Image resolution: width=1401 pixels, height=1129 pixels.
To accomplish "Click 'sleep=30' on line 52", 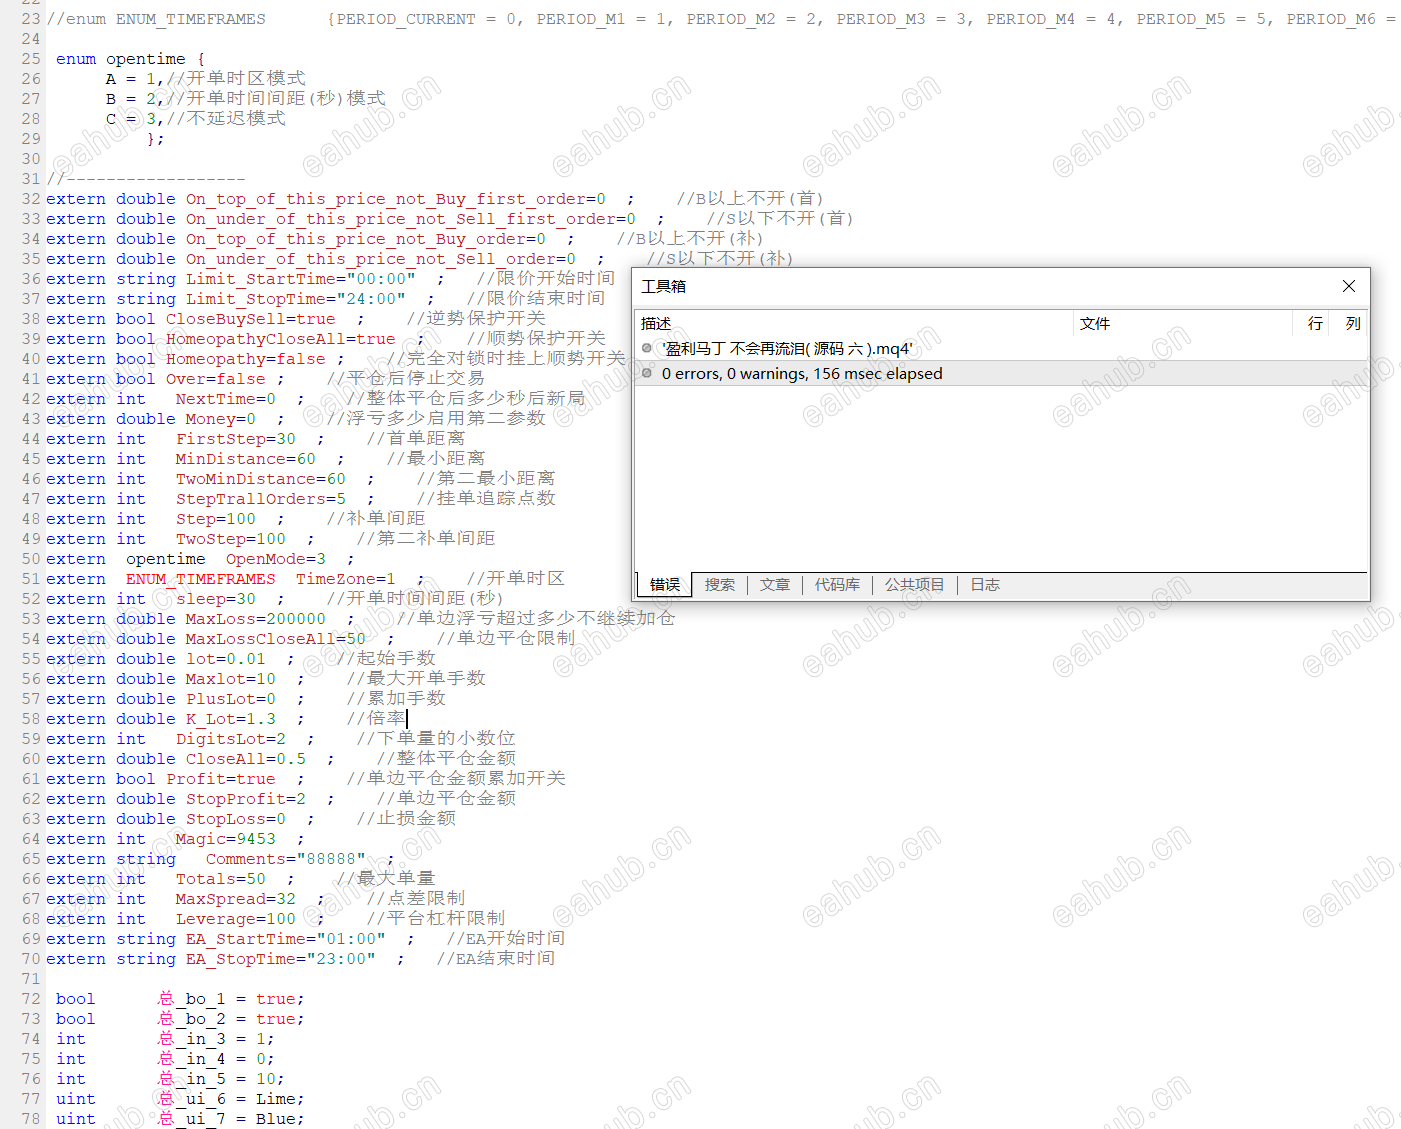I will 216,599.
